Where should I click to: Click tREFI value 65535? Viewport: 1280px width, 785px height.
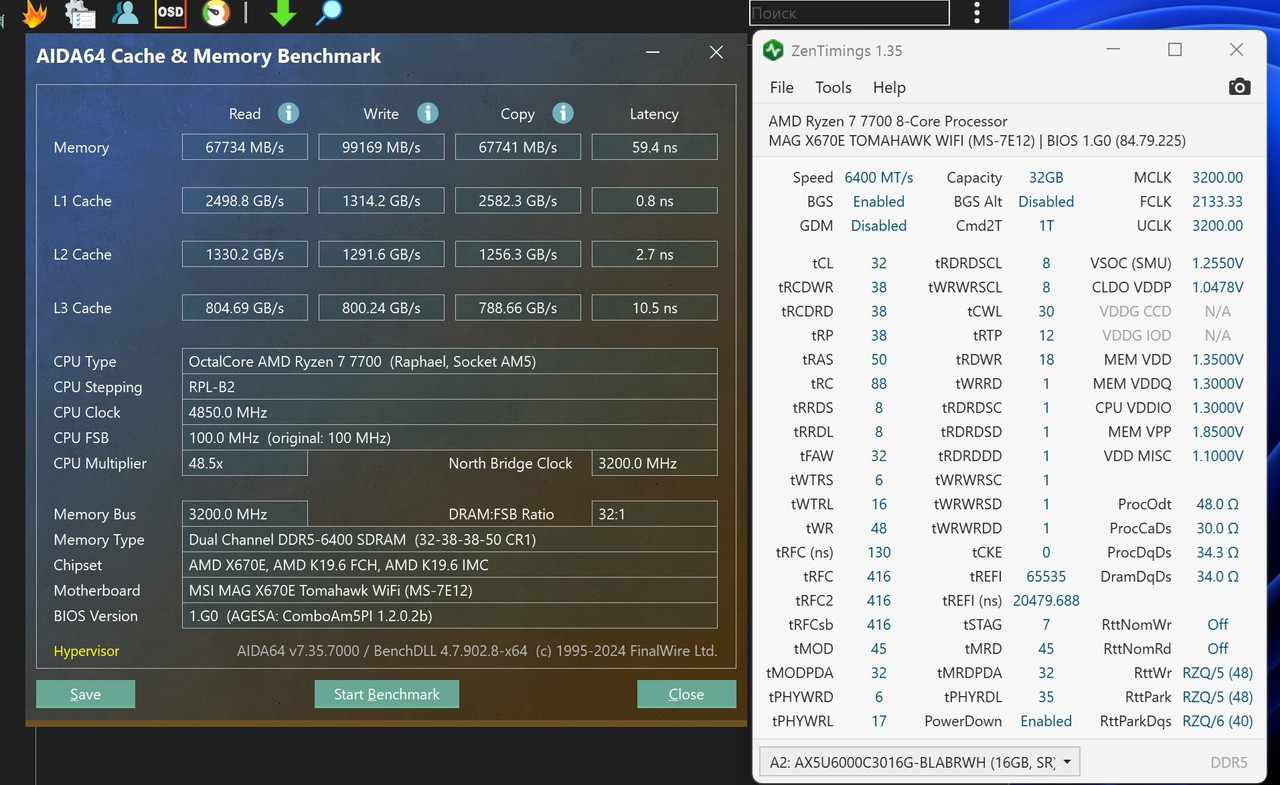[1046, 576]
